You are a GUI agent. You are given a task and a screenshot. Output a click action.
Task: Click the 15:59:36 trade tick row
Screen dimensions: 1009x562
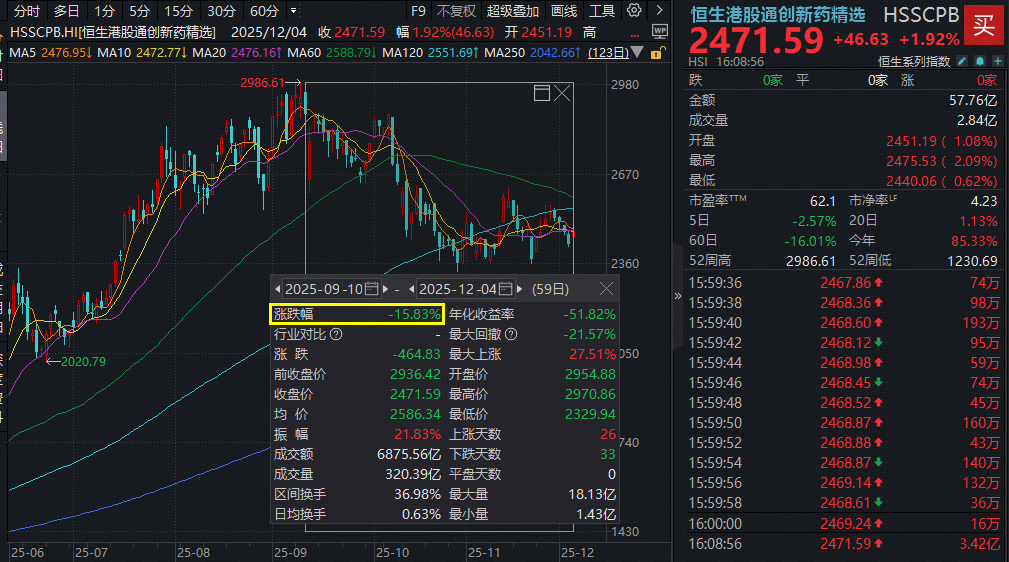(x=844, y=283)
